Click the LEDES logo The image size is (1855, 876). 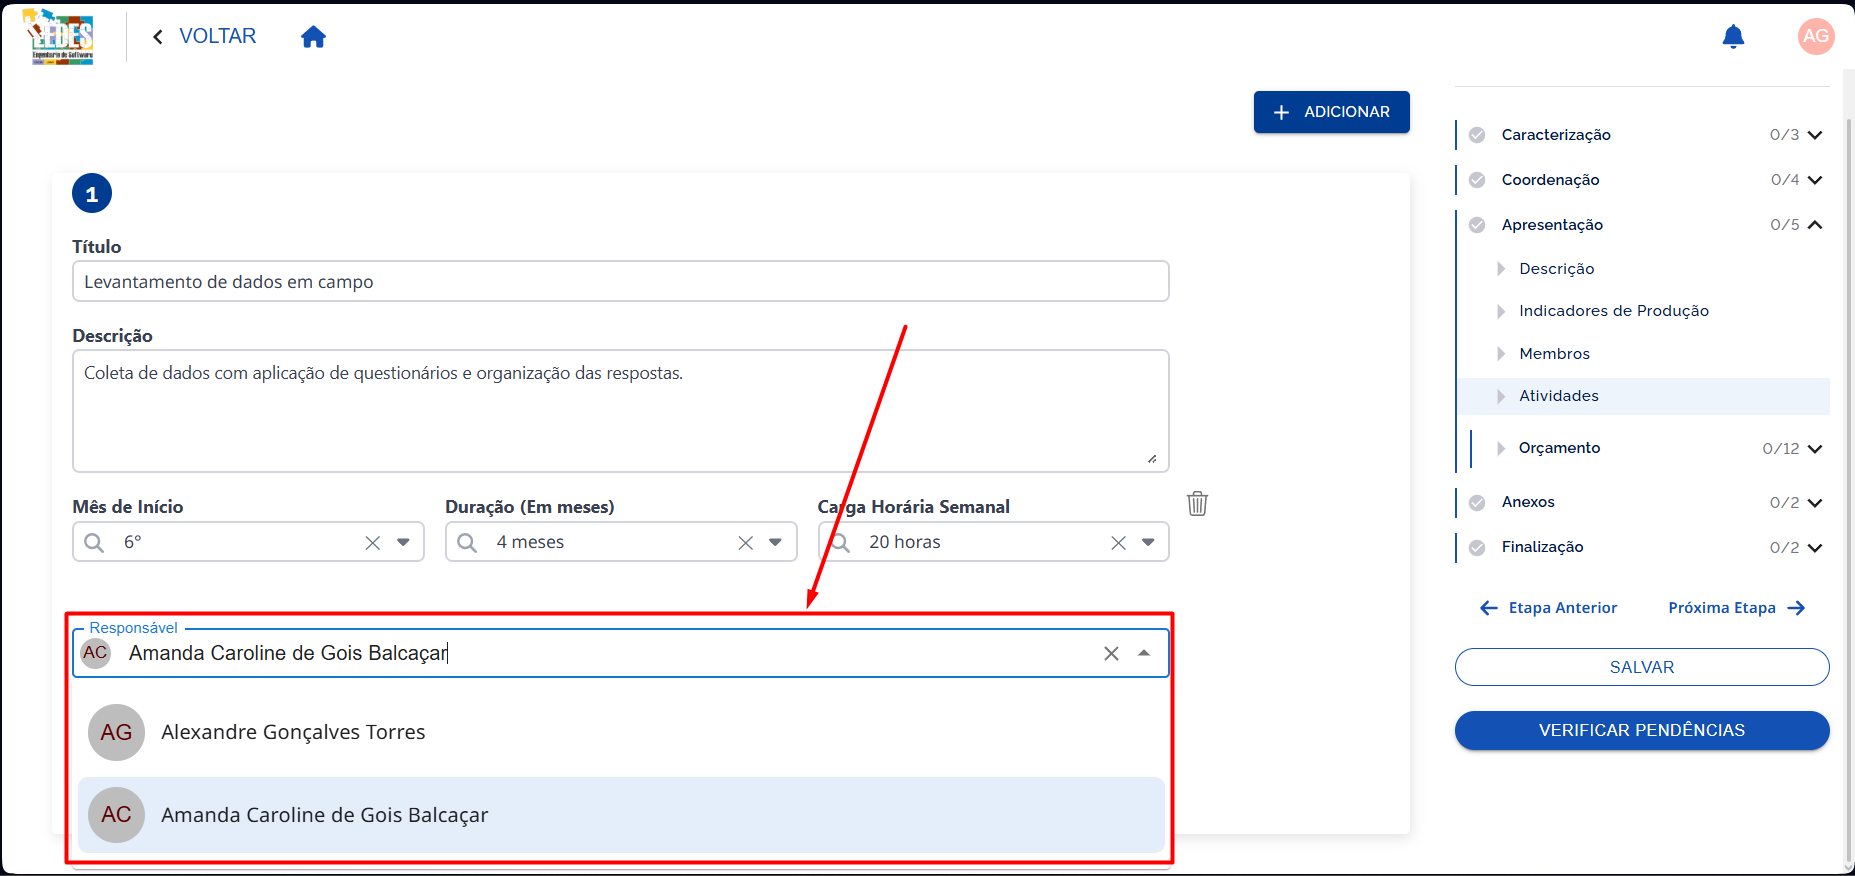point(59,37)
